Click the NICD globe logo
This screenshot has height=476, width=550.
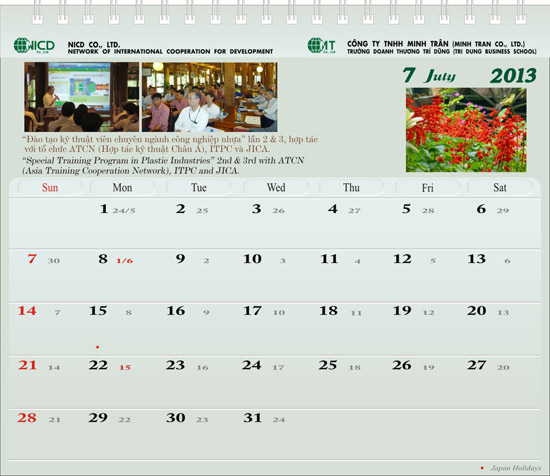pyautogui.click(x=34, y=46)
